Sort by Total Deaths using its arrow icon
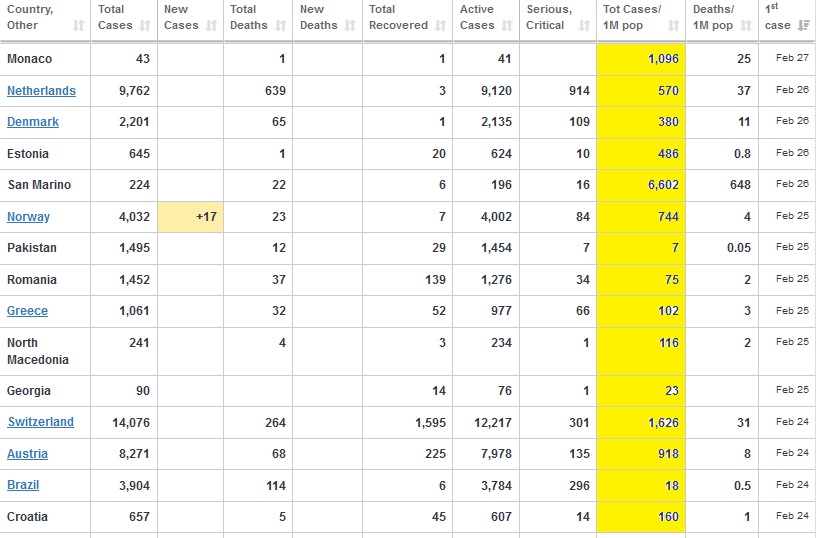Image resolution: width=820 pixels, height=538 pixels. point(281,25)
